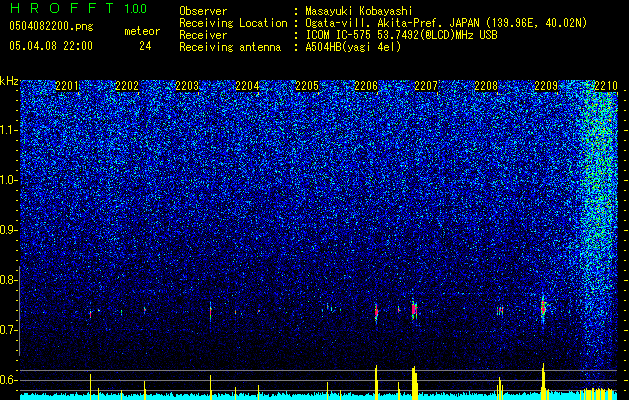
Task: Click the 2209 time marker
Action: click(x=546, y=86)
